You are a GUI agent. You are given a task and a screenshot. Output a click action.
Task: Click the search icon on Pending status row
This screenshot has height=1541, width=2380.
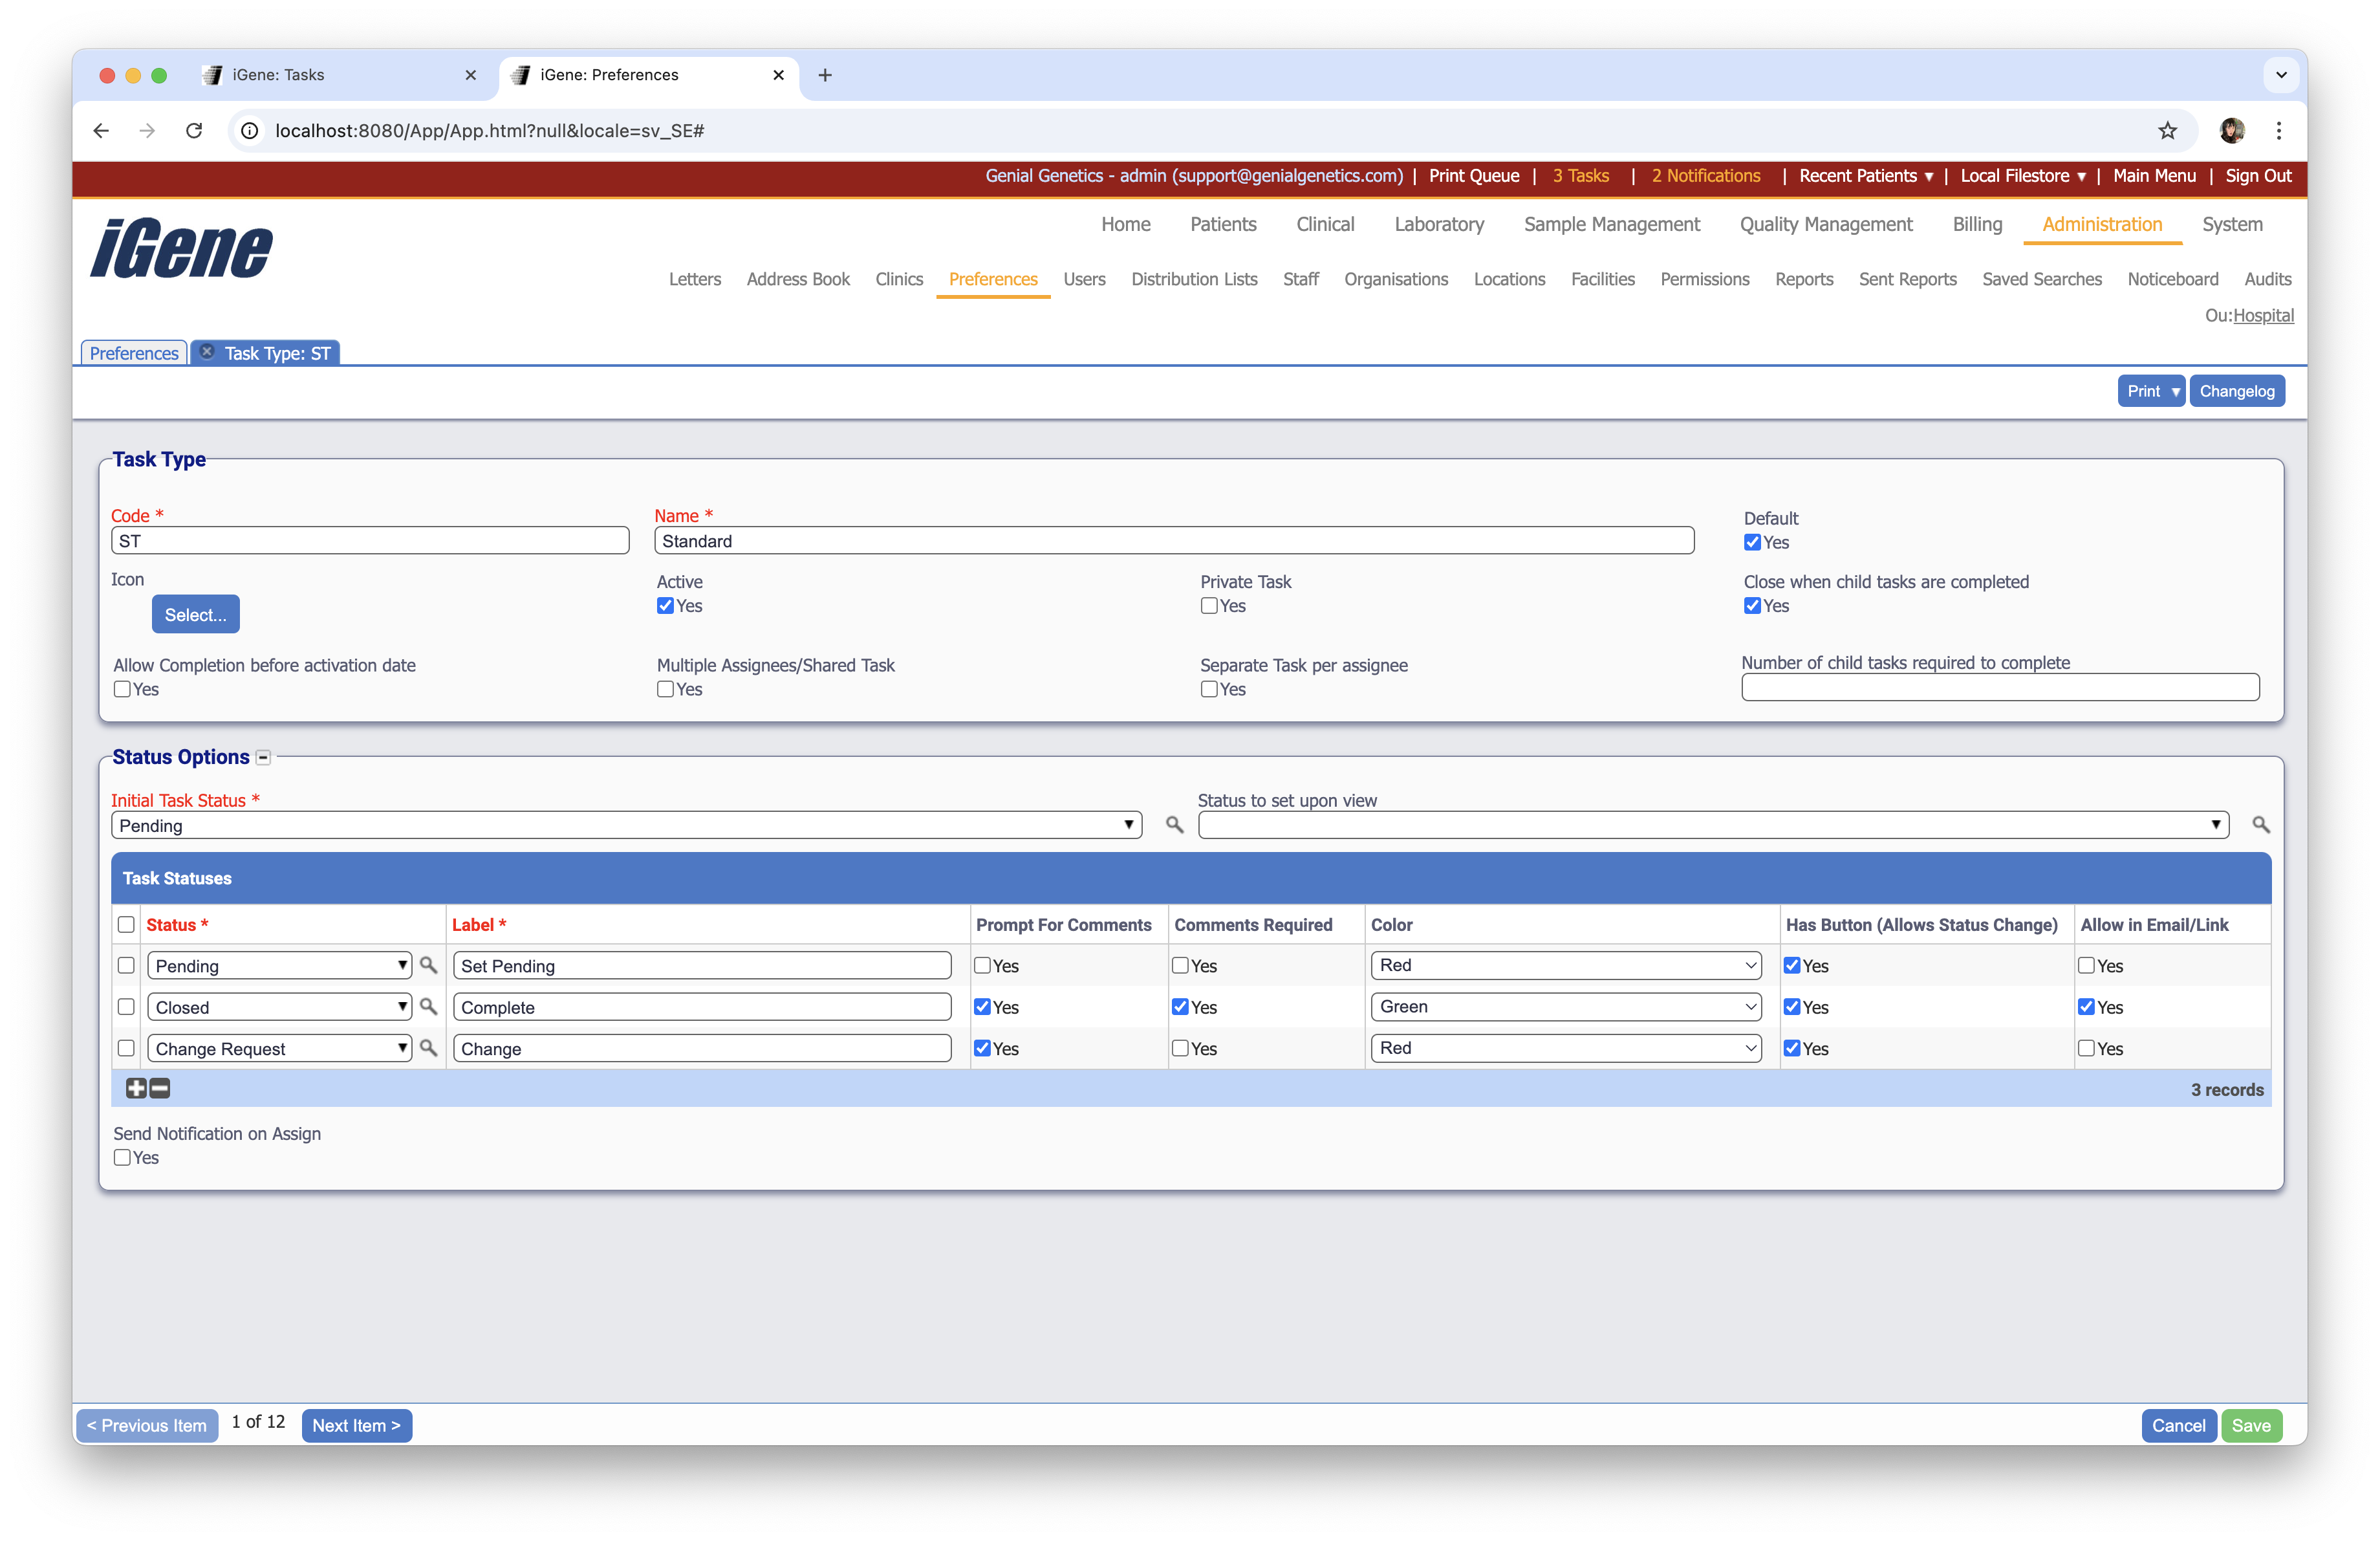tap(428, 965)
